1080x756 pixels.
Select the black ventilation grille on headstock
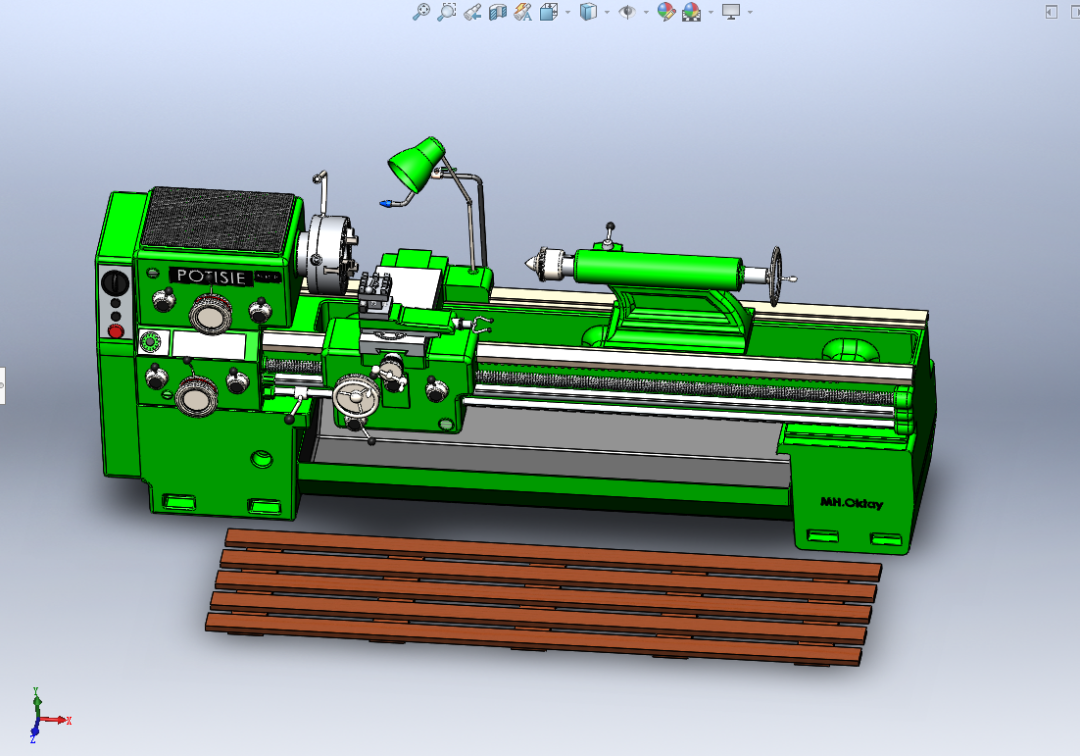click(218, 219)
